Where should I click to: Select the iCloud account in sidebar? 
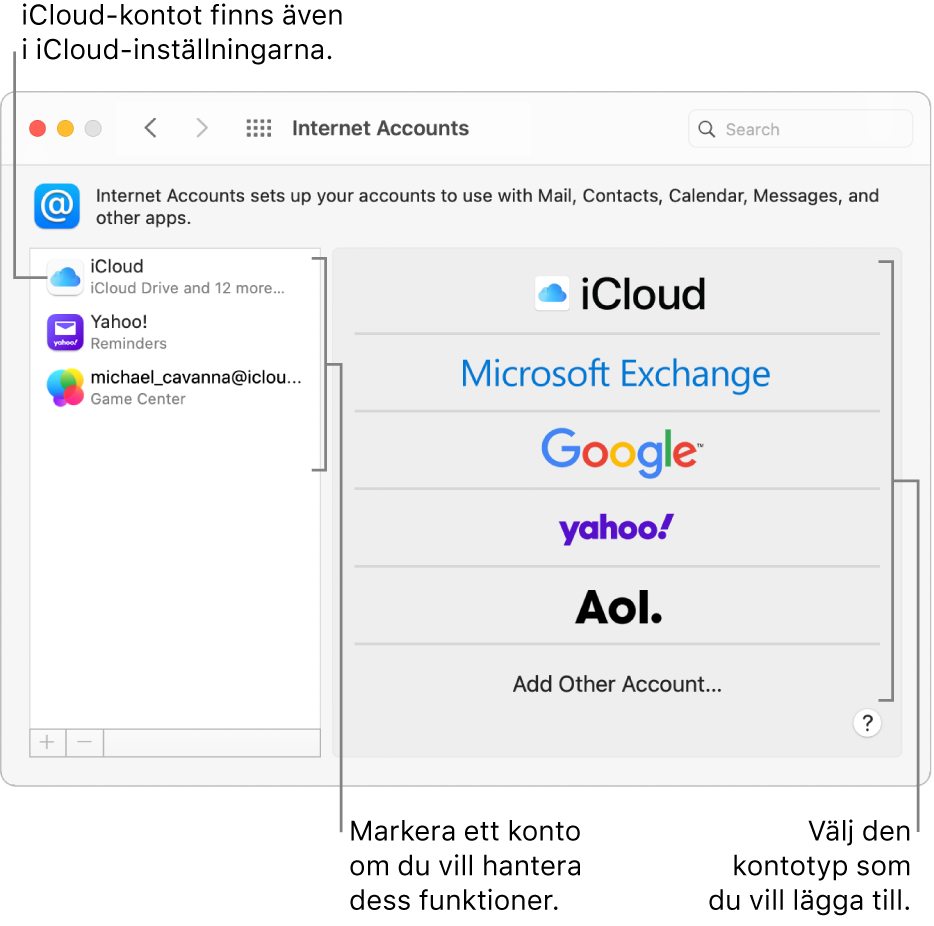coord(175,277)
